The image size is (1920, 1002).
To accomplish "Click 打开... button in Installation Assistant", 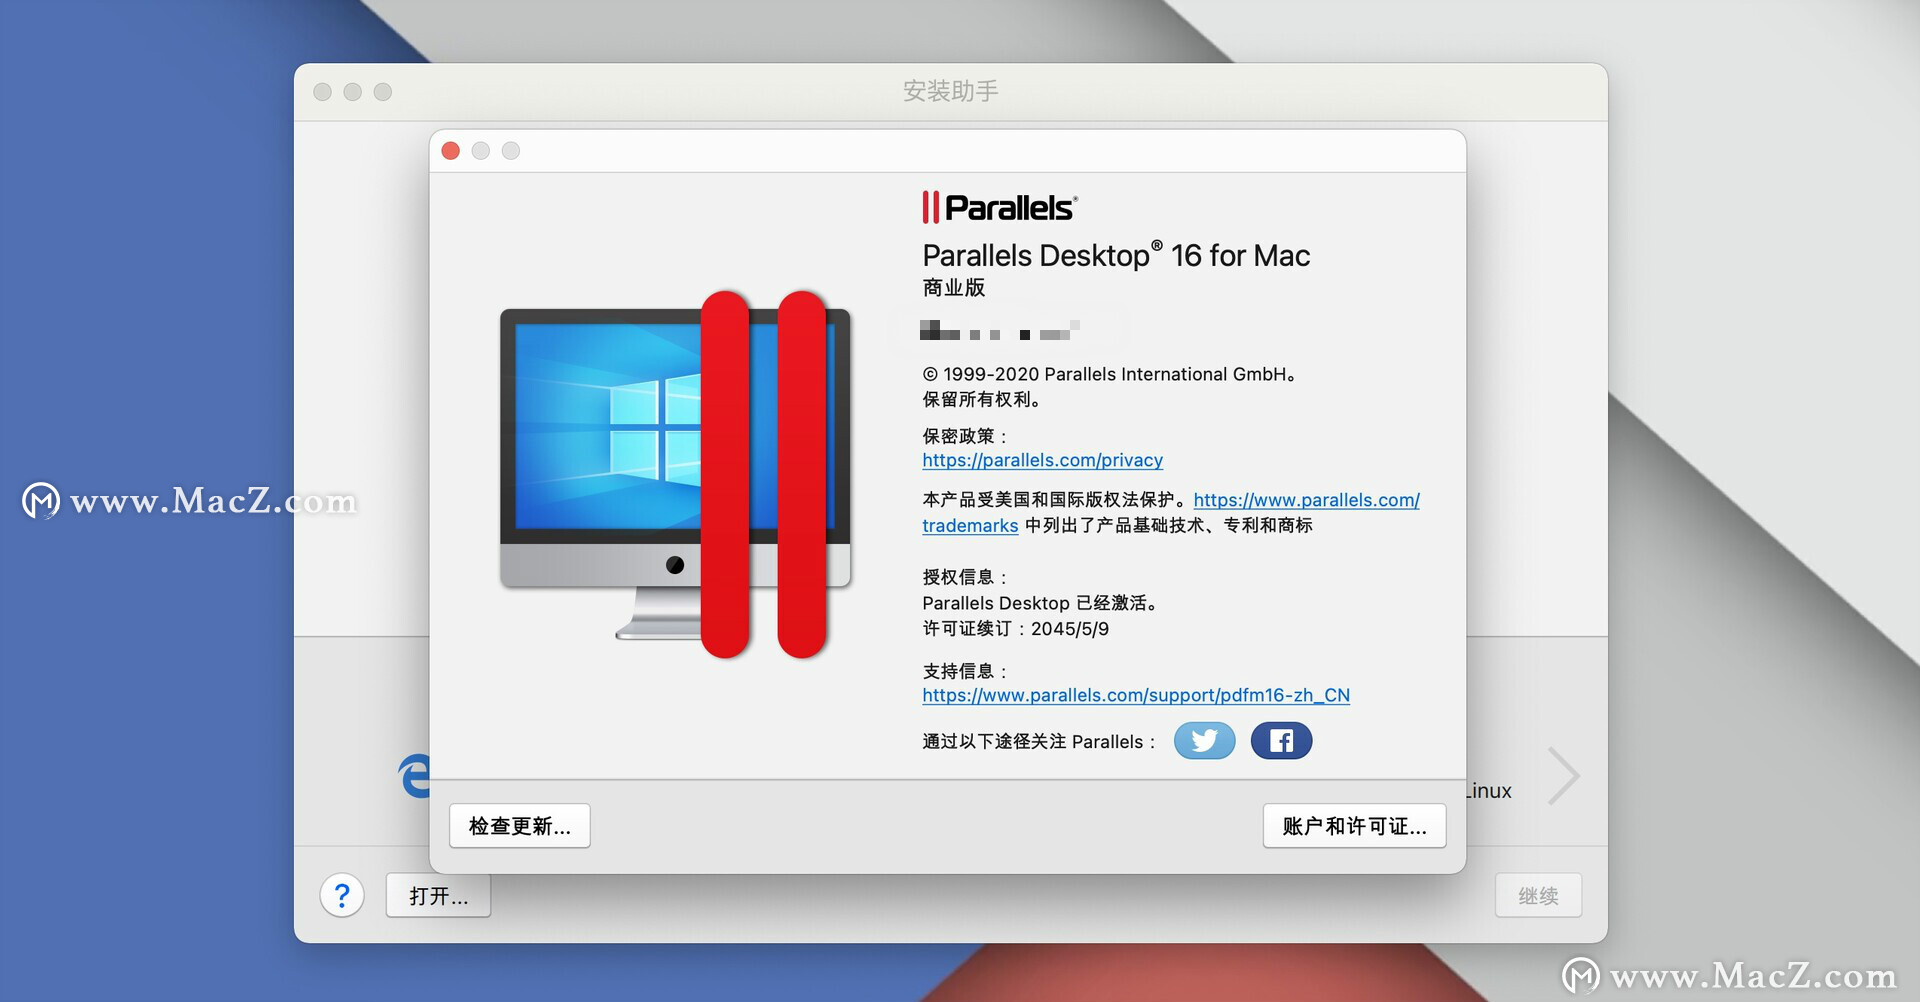I will tap(438, 896).
